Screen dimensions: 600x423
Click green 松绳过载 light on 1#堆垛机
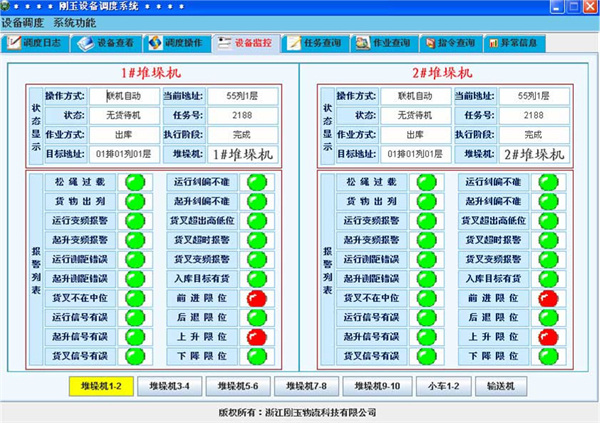tap(134, 182)
